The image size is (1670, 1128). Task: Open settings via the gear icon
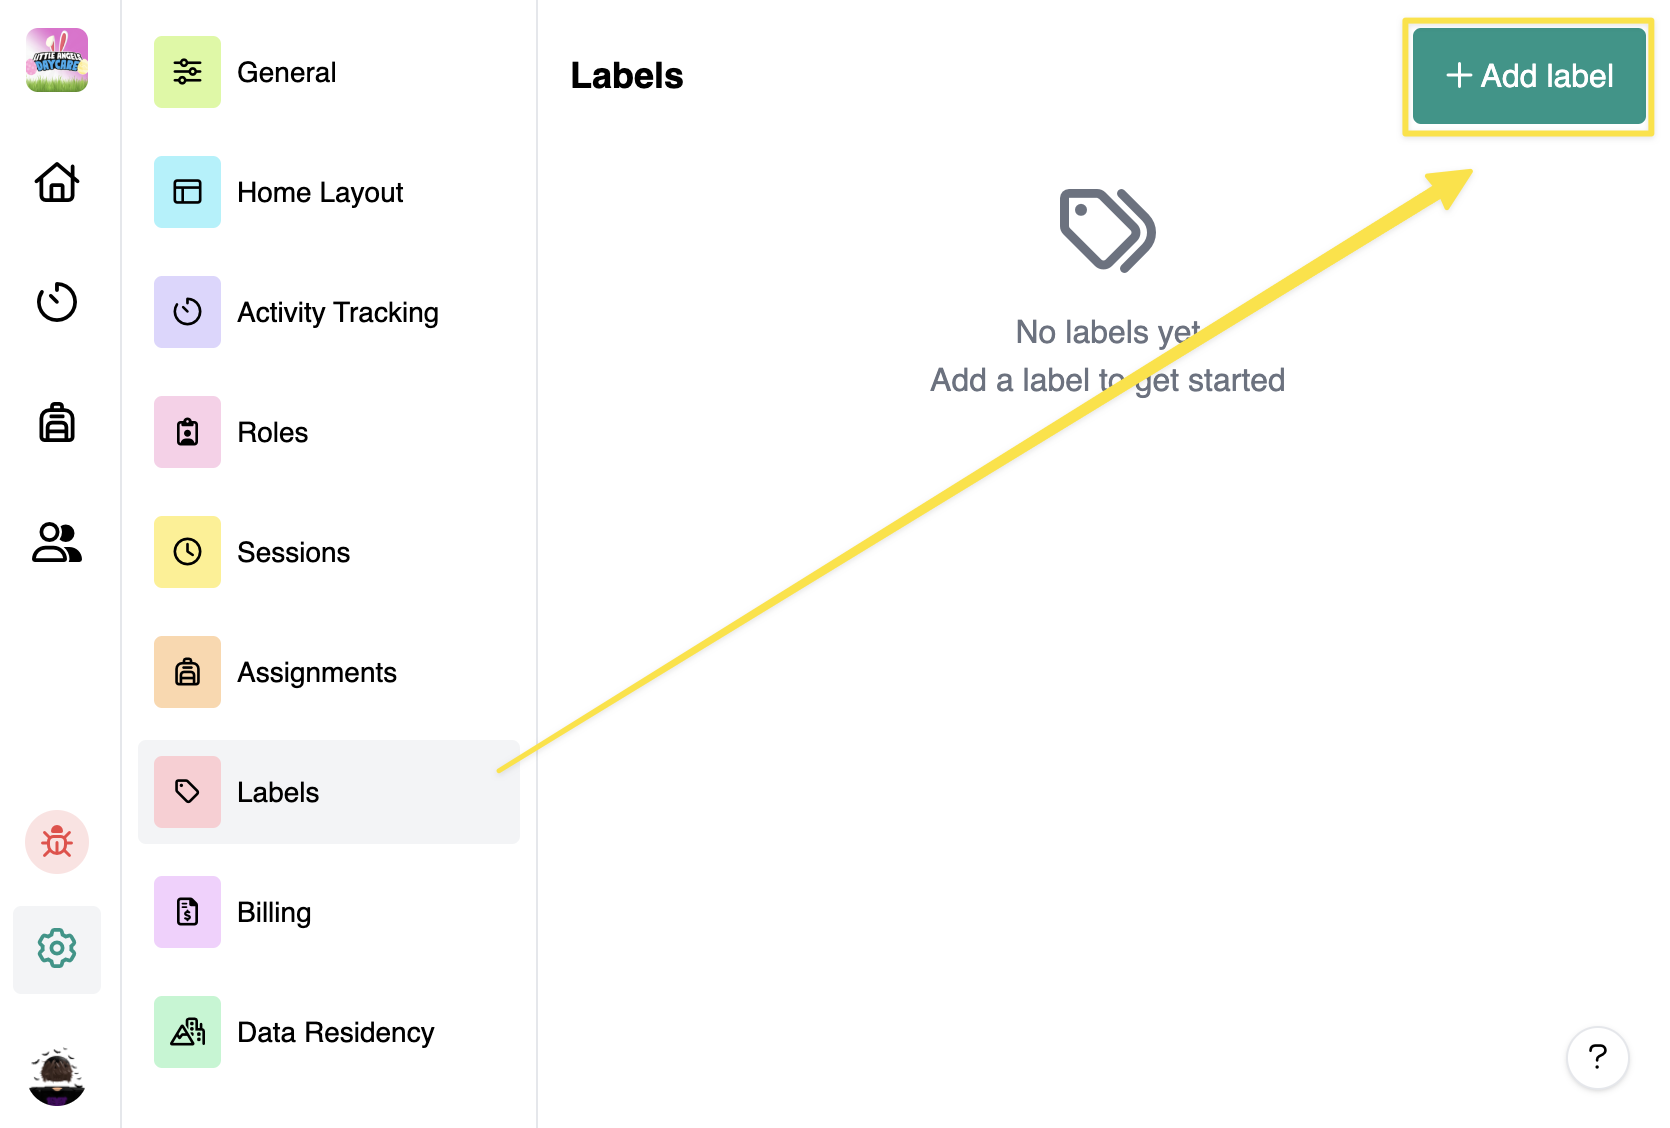tap(57, 948)
